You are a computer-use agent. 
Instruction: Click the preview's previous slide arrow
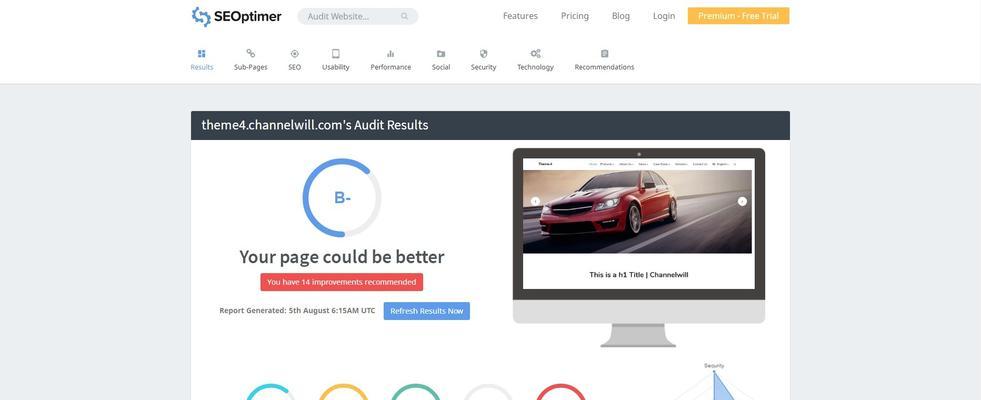click(535, 202)
